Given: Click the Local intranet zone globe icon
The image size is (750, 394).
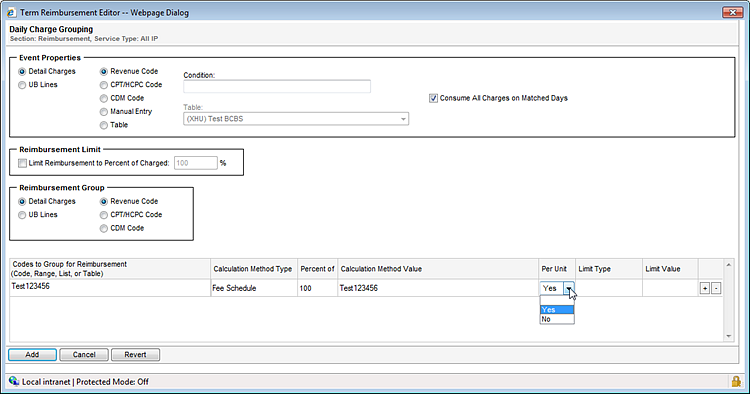Looking at the screenshot, I should point(14,381).
